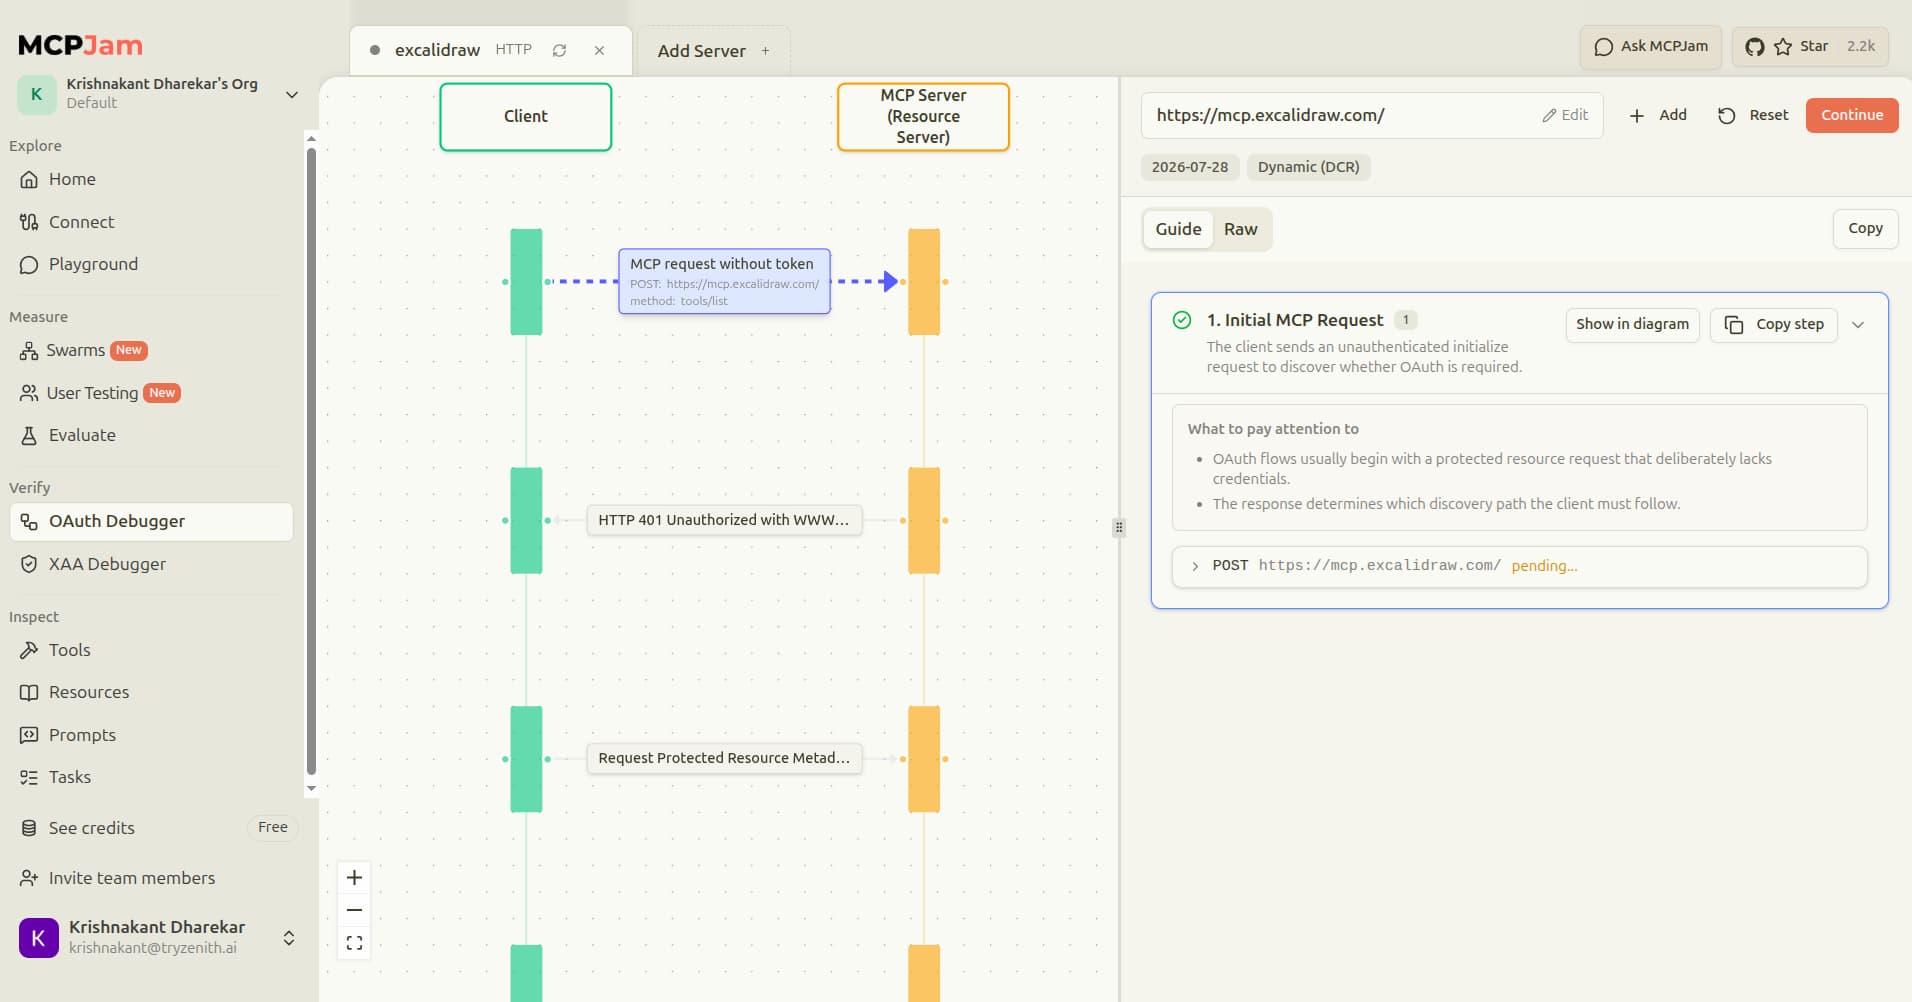The height and width of the screenshot is (1002, 1912).
Task: Open the Tasks list icon
Action: click(x=29, y=777)
